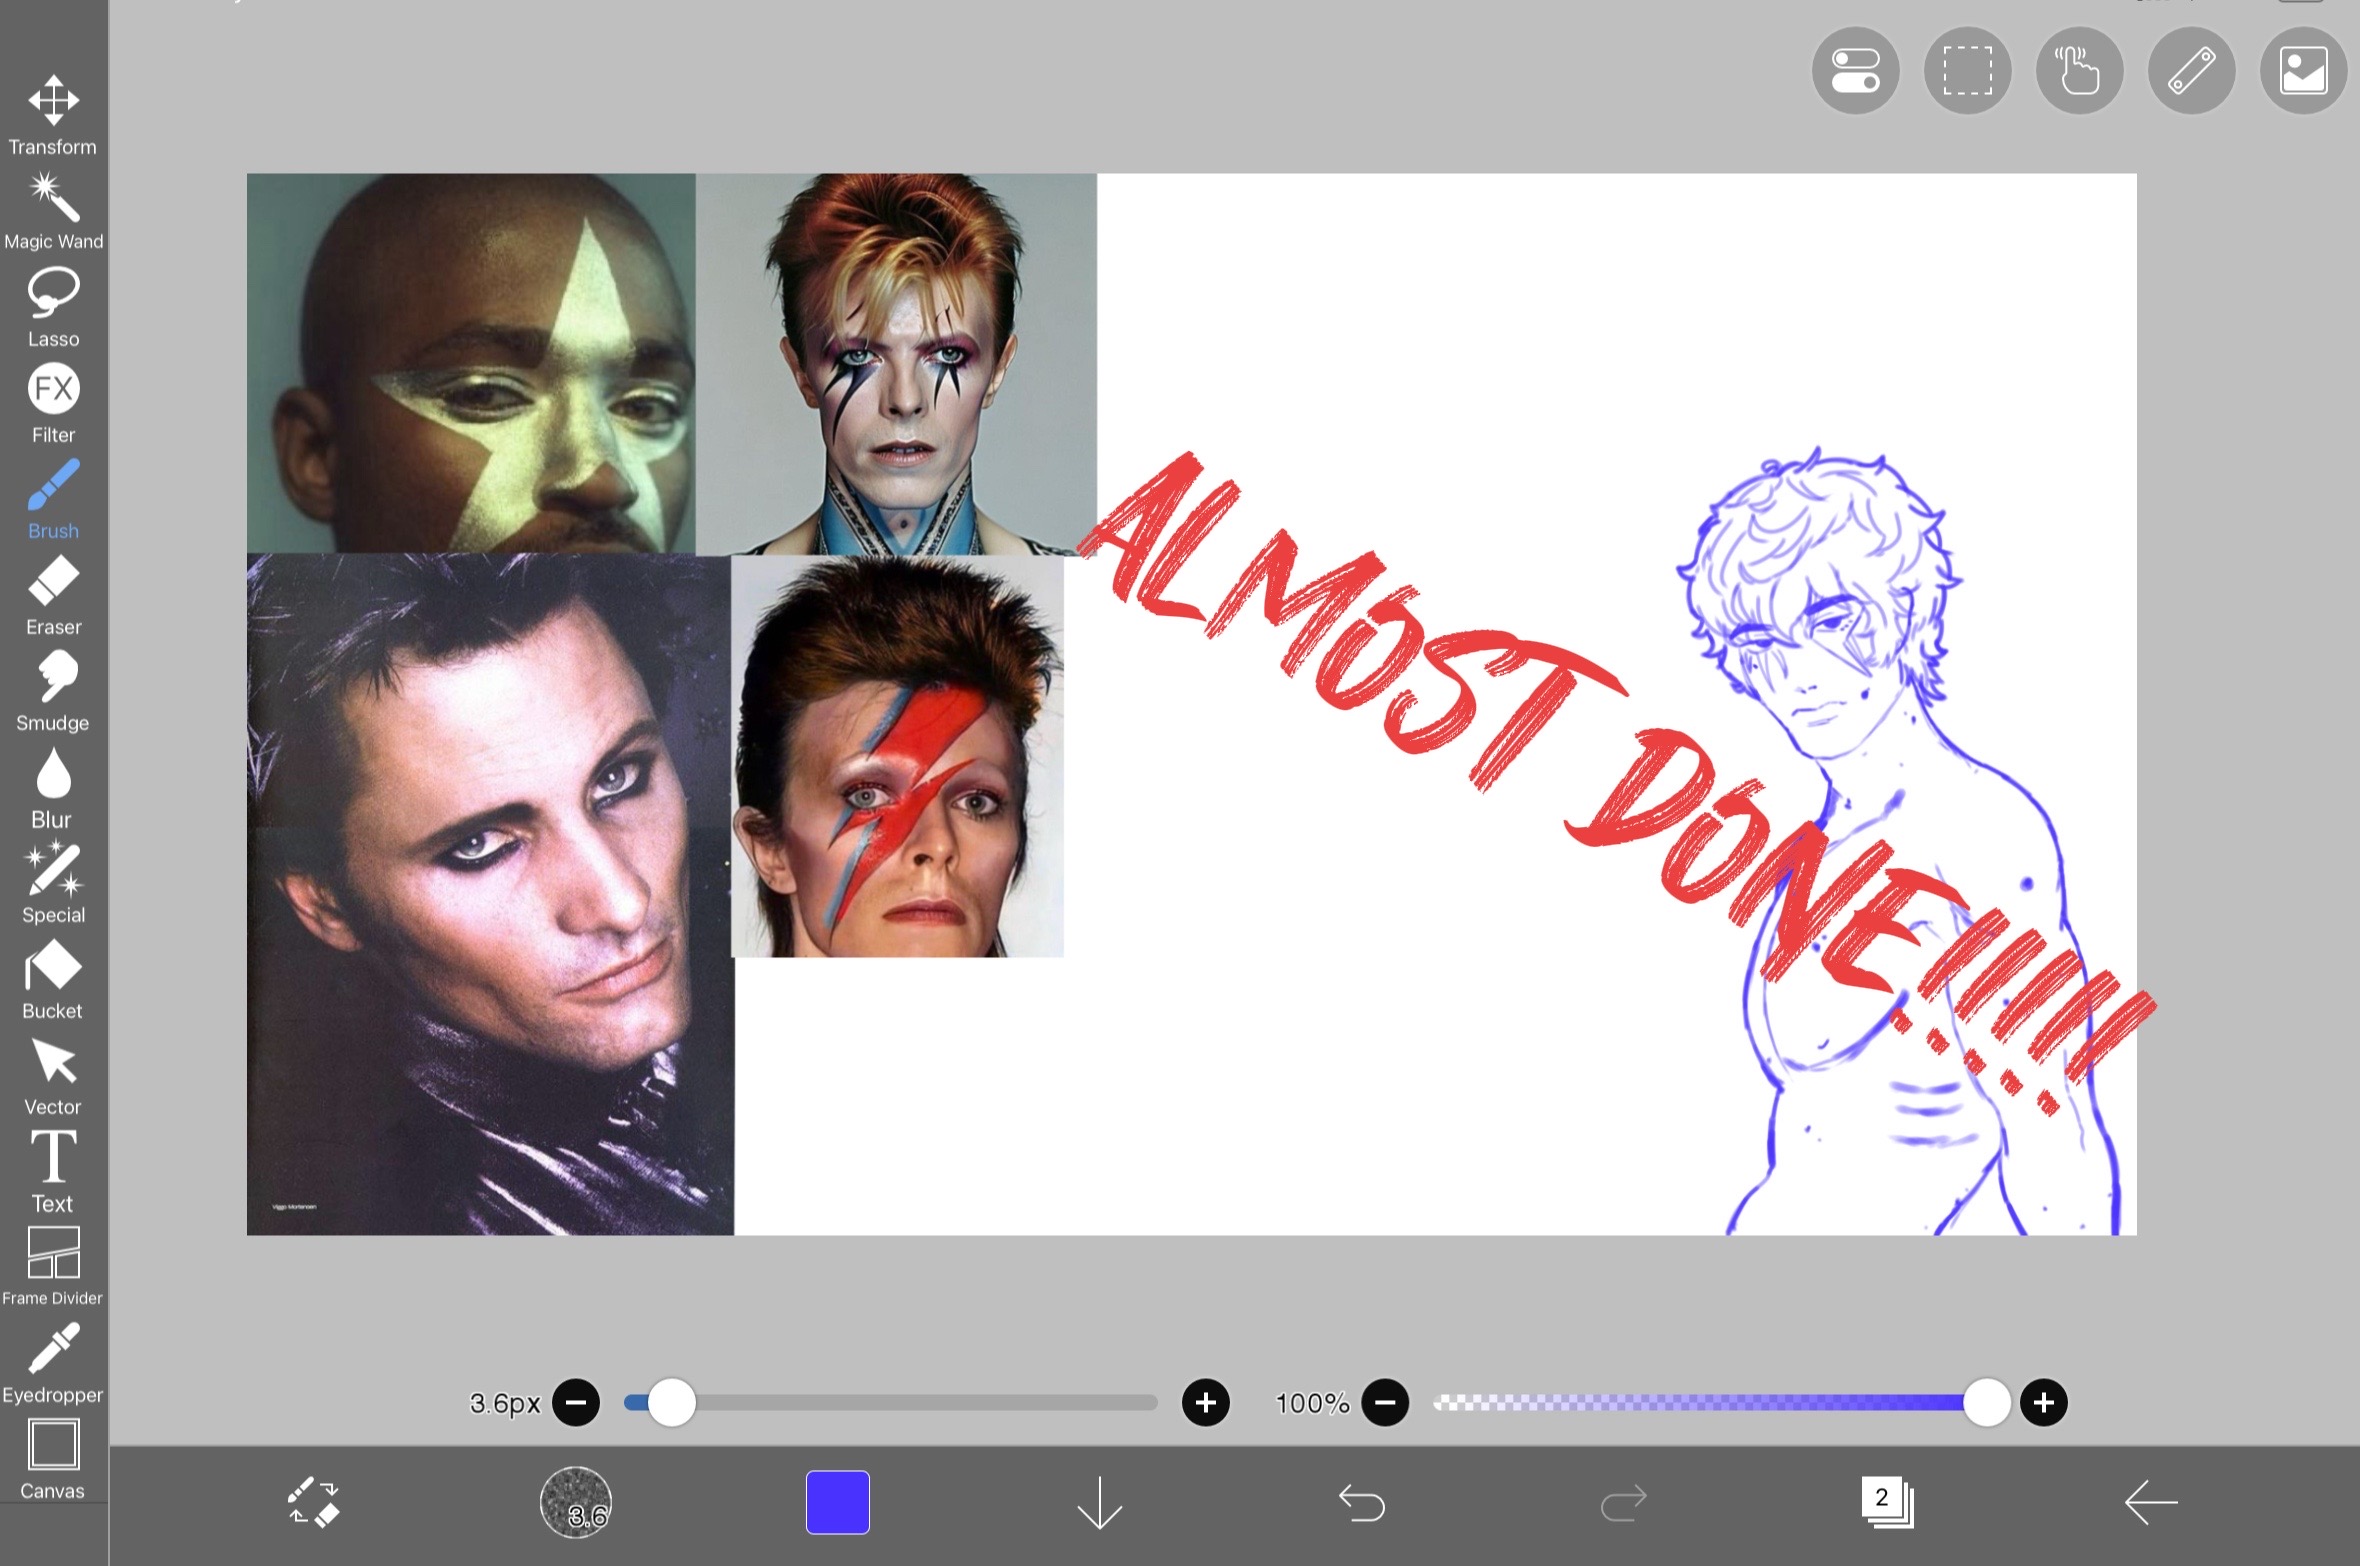
Task: Select the Special tool
Action: [53, 883]
